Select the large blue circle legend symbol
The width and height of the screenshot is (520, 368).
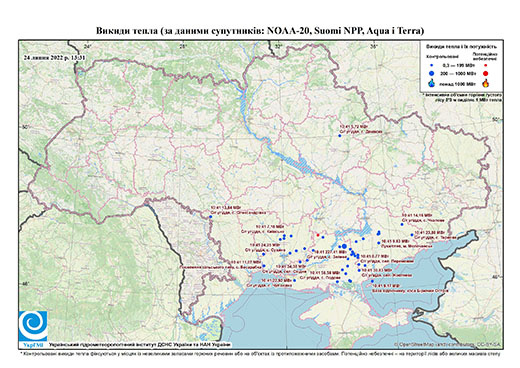tap(432, 73)
